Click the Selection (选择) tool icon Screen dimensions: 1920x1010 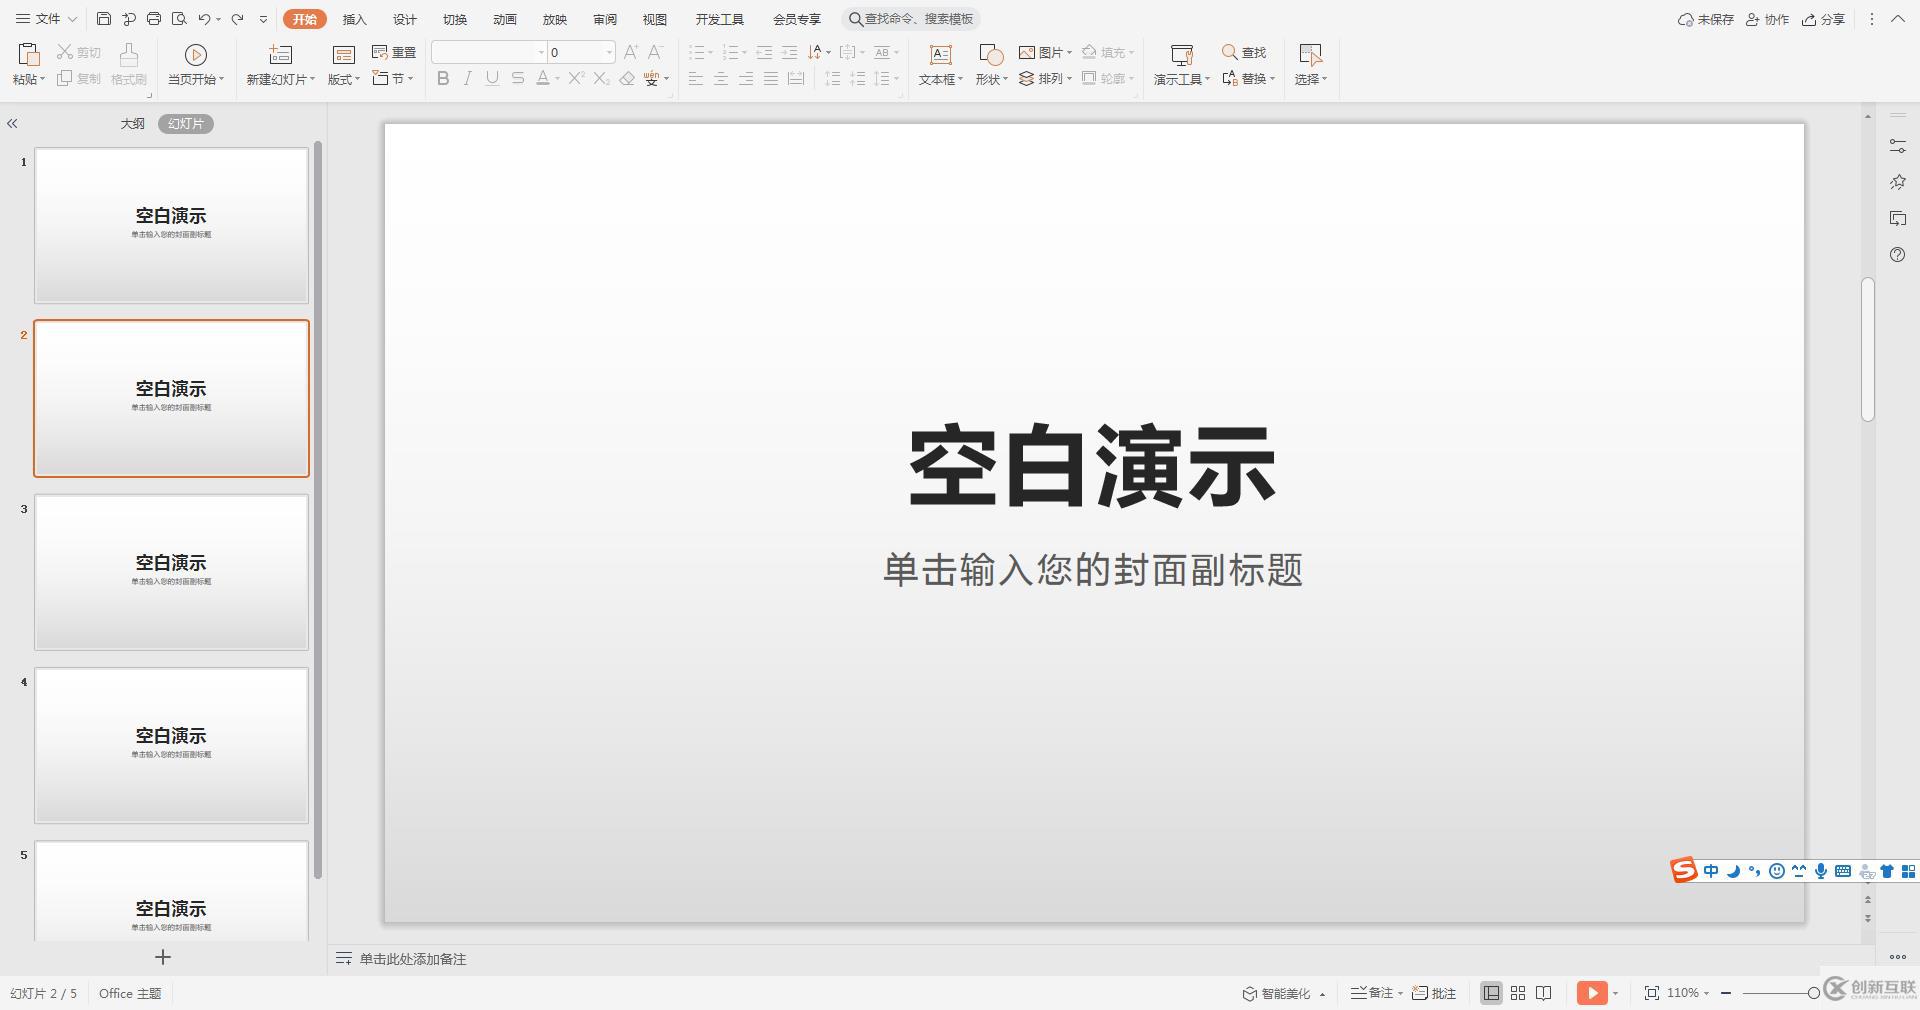tap(1310, 55)
